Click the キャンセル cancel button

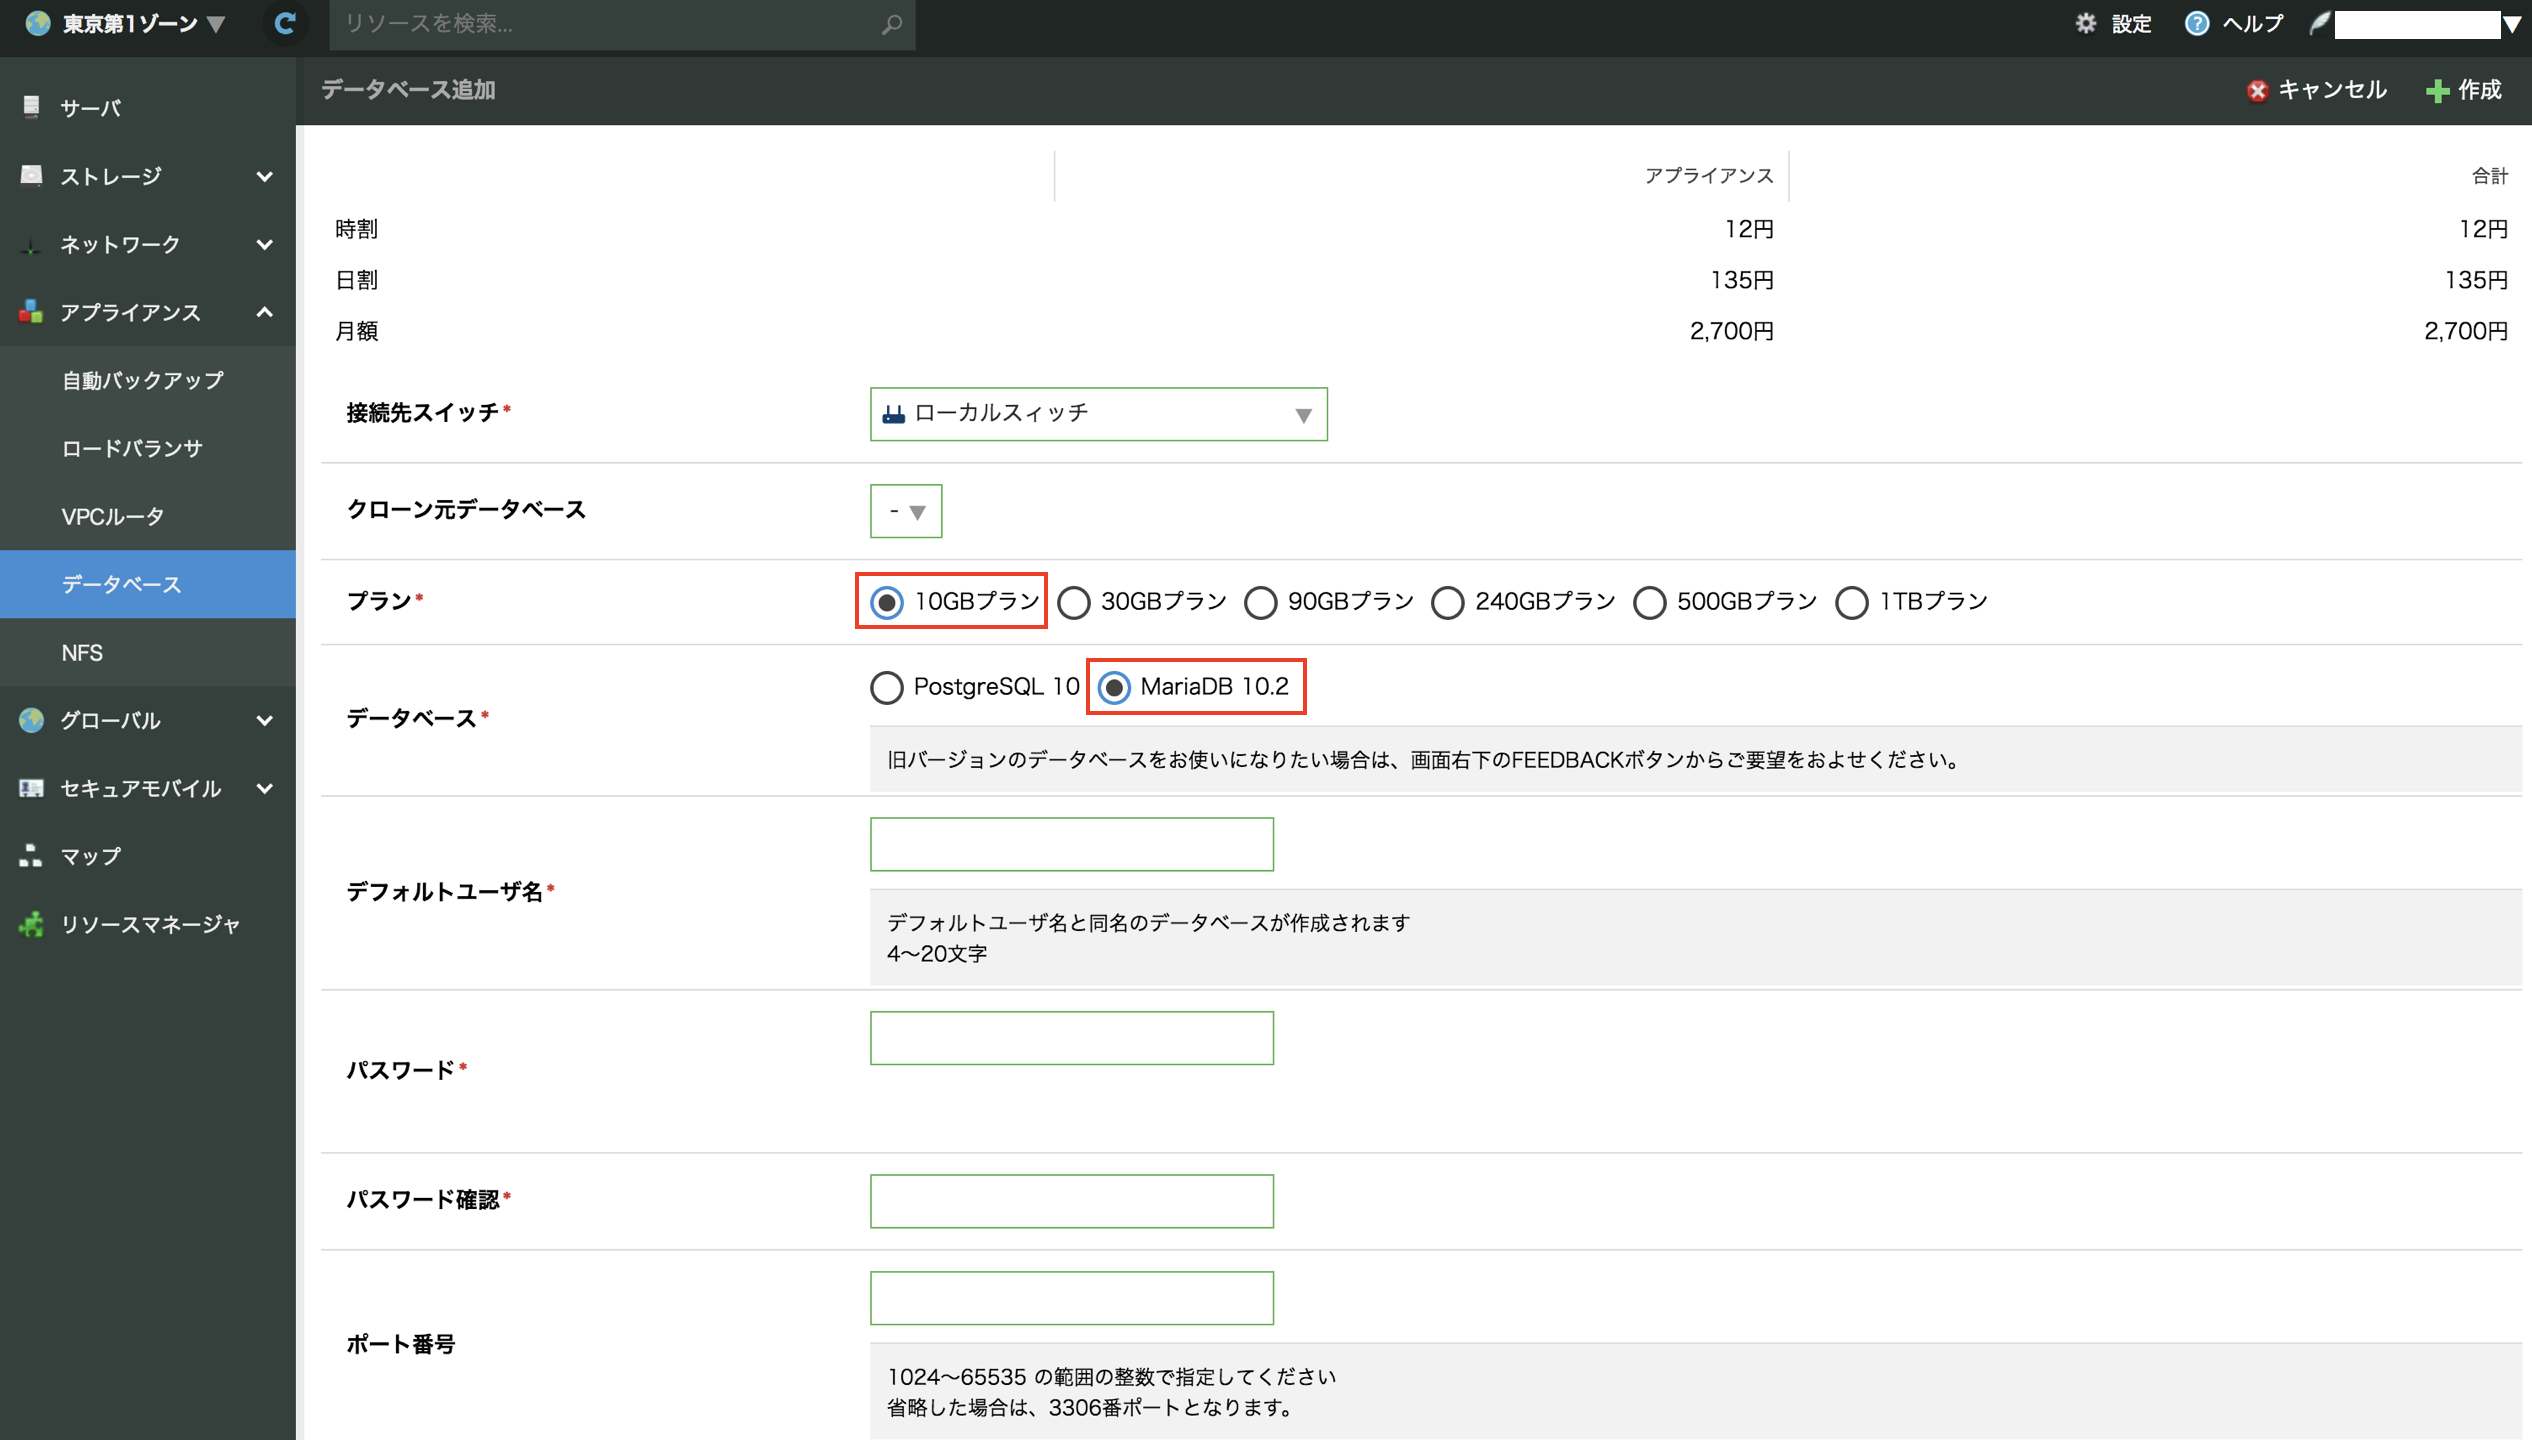[2316, 90]
